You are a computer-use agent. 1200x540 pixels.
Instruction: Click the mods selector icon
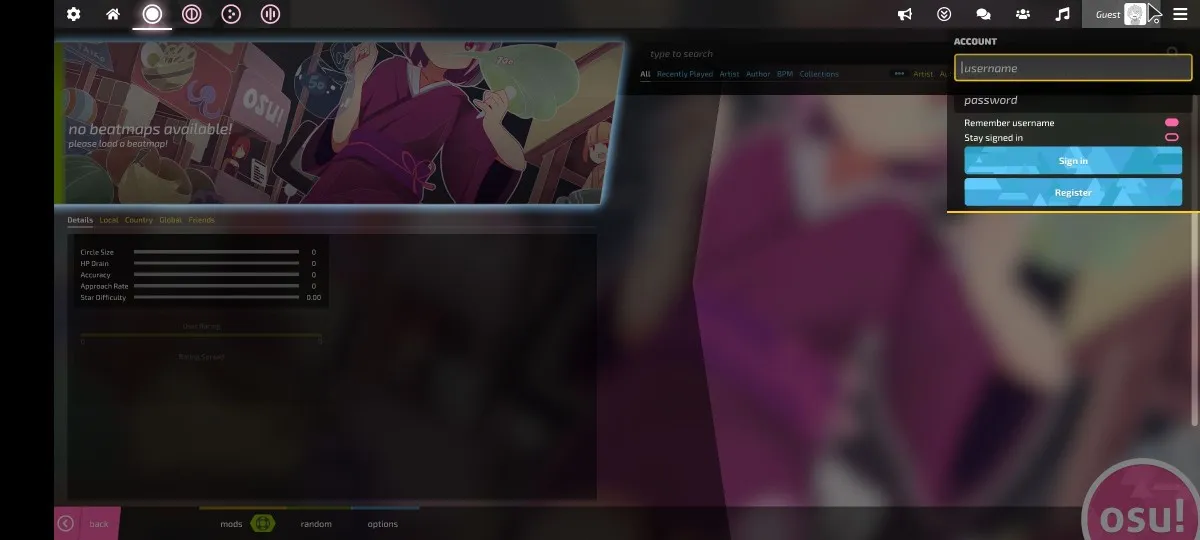pos(263,523)
